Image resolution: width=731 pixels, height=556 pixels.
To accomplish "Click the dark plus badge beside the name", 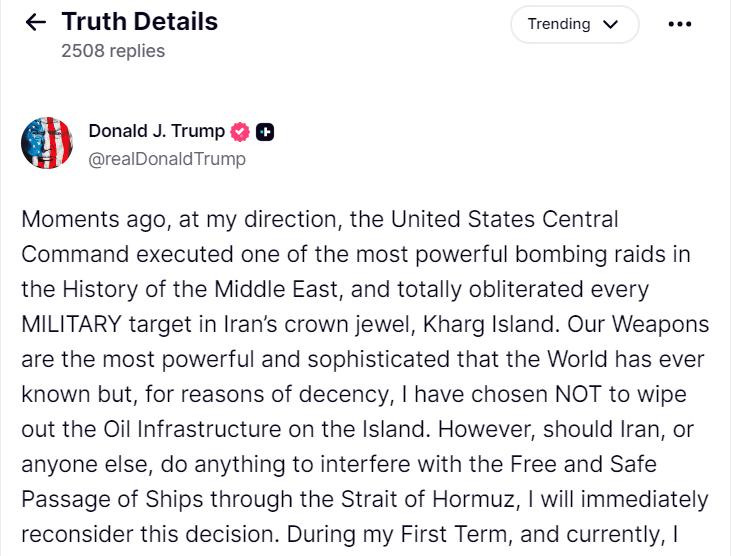I will 265,131.
